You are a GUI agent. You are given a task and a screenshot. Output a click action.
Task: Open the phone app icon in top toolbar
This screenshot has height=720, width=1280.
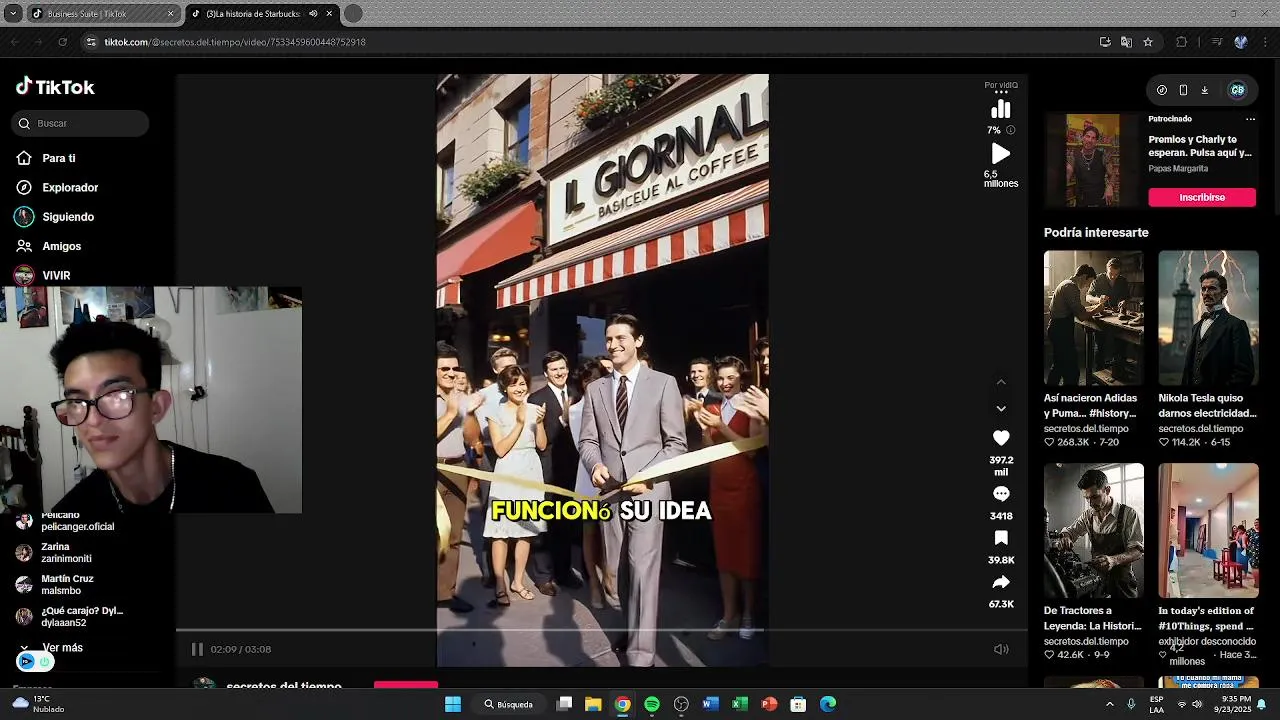[x=1183, y=90]
